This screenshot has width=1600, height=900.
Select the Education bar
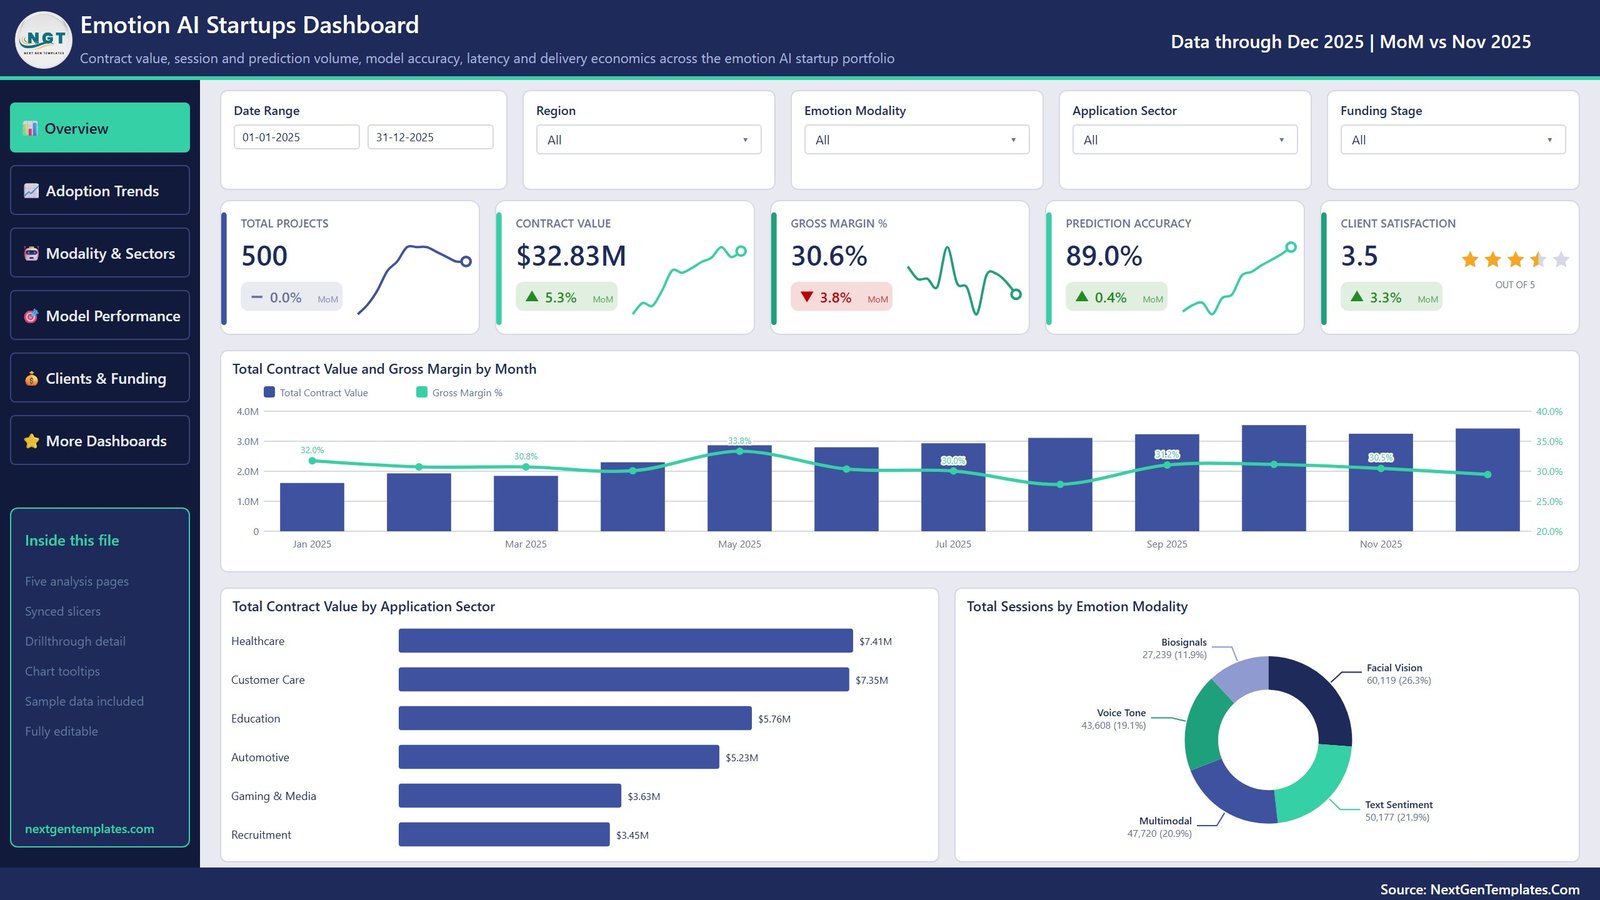[x=575, y=718]
